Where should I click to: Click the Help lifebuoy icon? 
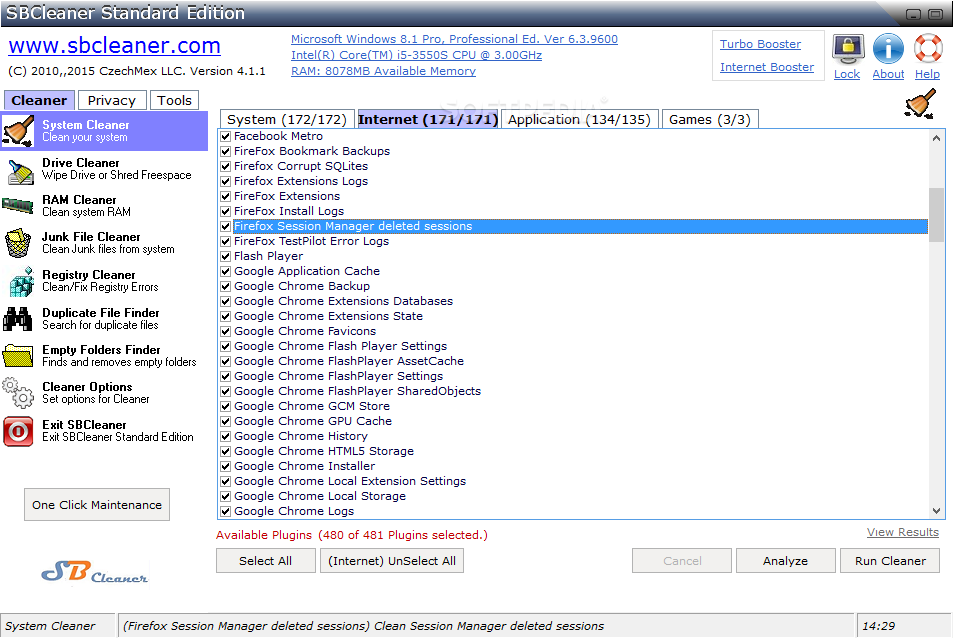pyautogui.click(x=928, y=49)
